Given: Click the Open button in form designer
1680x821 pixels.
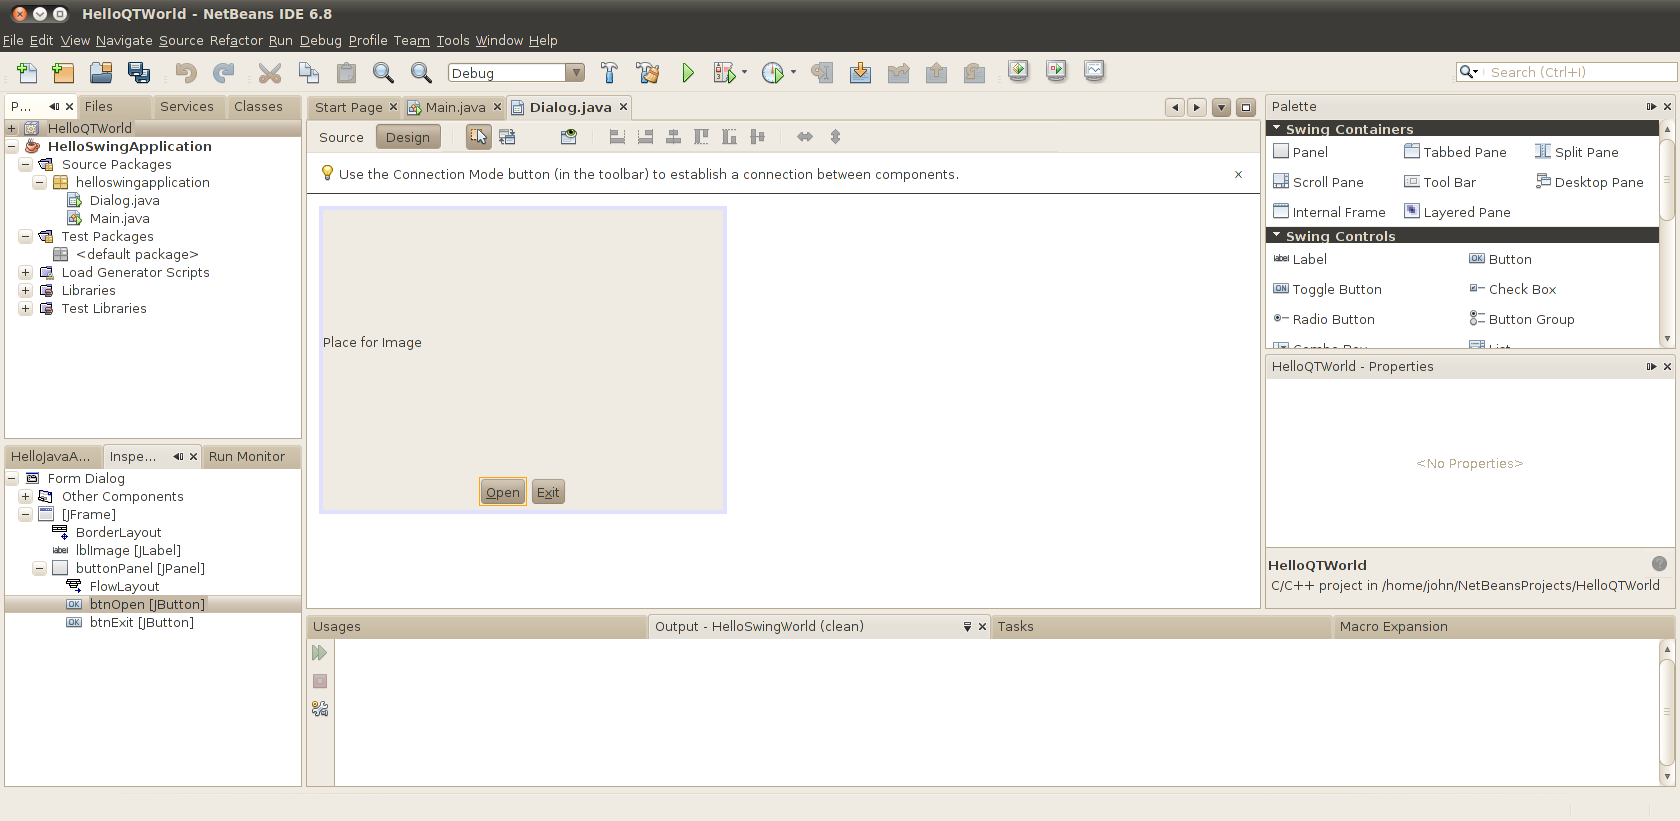Looking at the screenshot, I should (x=502, y=492).
